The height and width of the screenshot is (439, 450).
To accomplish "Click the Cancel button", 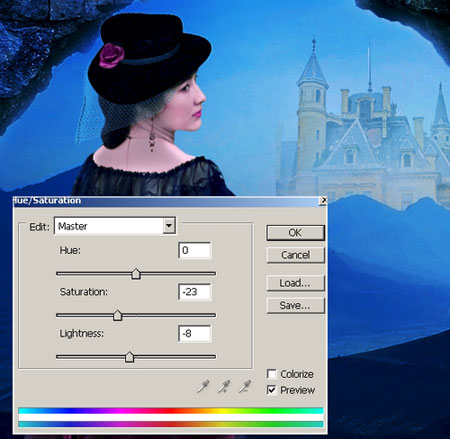I will [x=295, y=255].
